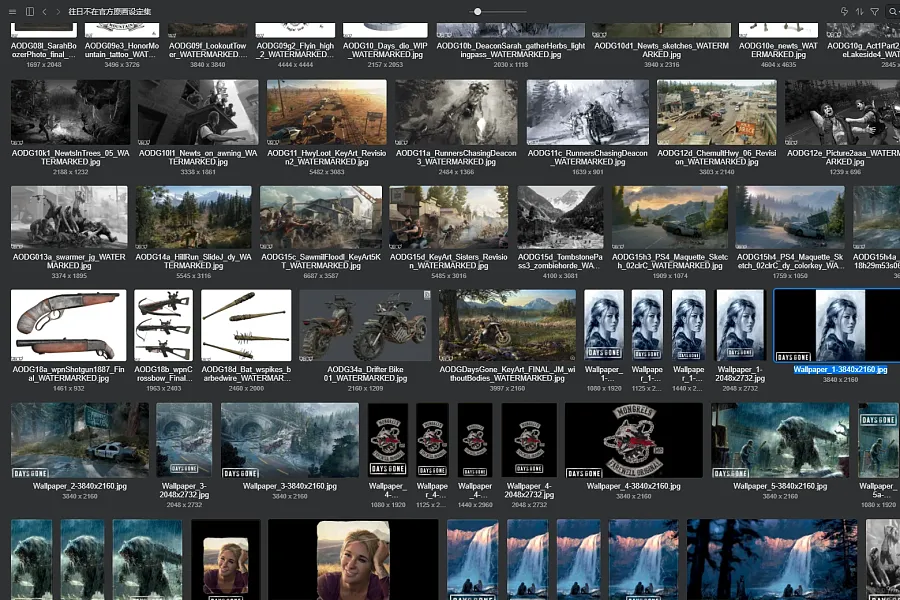Go back with the left arrow
Viewport: 900px width, 600px height.
[x=44, y=11]
